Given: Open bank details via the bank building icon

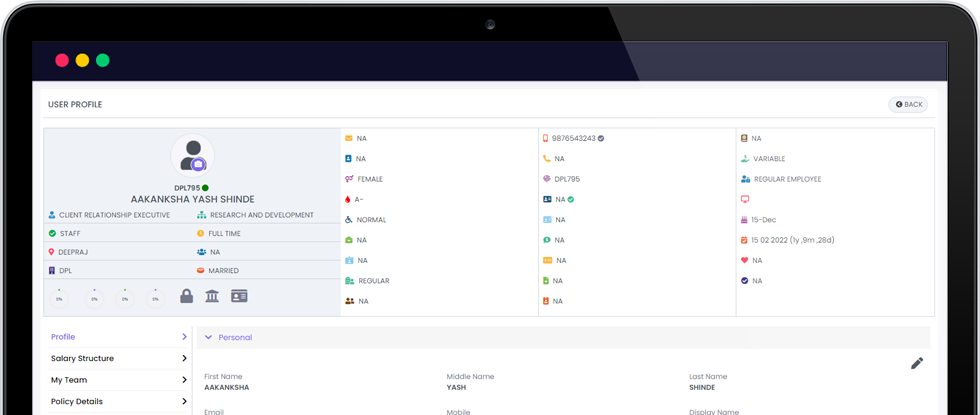Looking at the screenshot, I should point(212,296).
